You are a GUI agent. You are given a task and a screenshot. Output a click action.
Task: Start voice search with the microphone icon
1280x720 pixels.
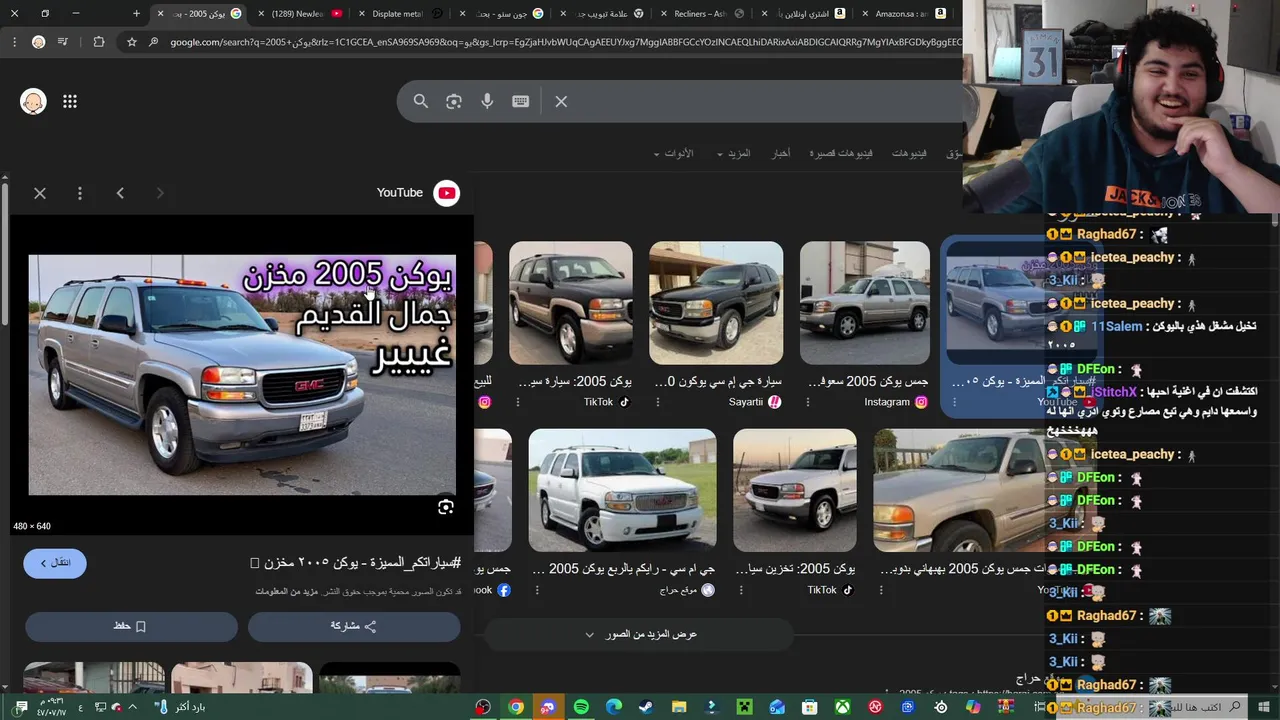click(x=487, y=101)
